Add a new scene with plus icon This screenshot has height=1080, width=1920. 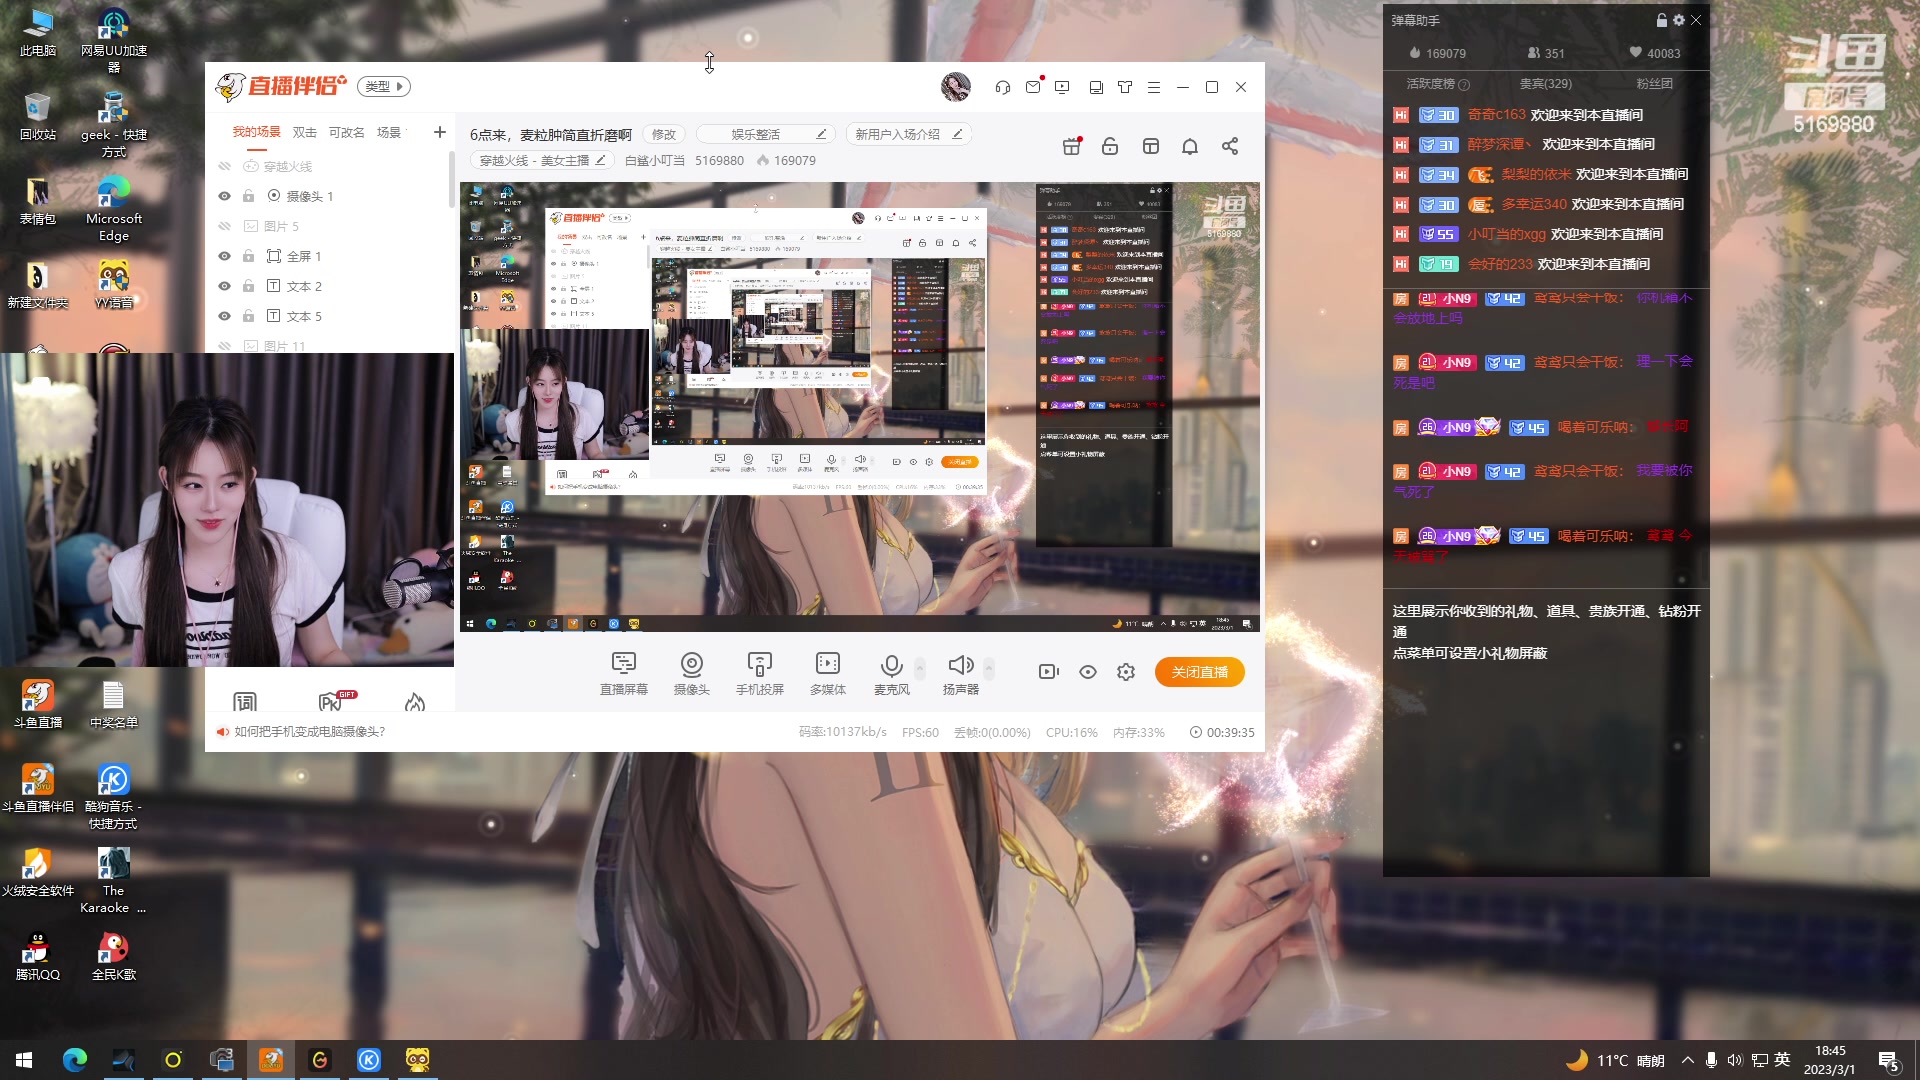click(439, 132)
